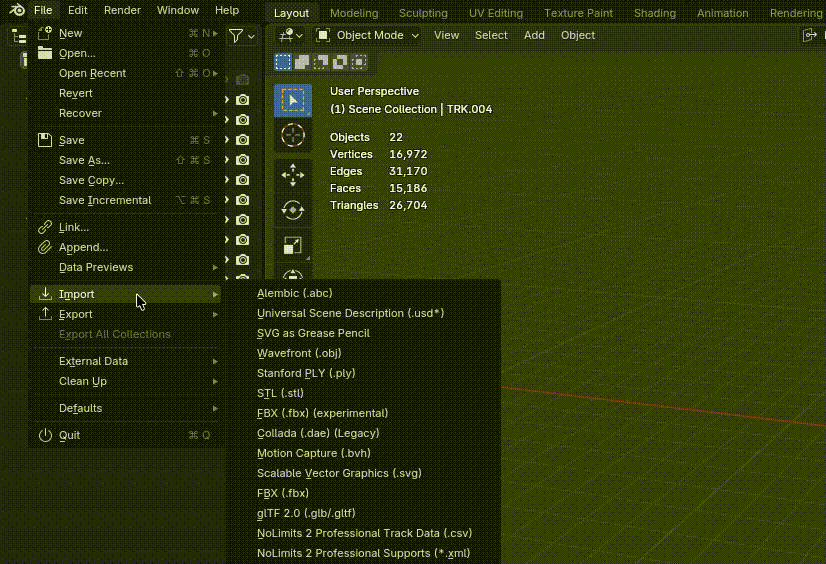Screen dimensions: 826x564
Task: Open the Object Mode dropdown
Action: [x=368, y=35]
